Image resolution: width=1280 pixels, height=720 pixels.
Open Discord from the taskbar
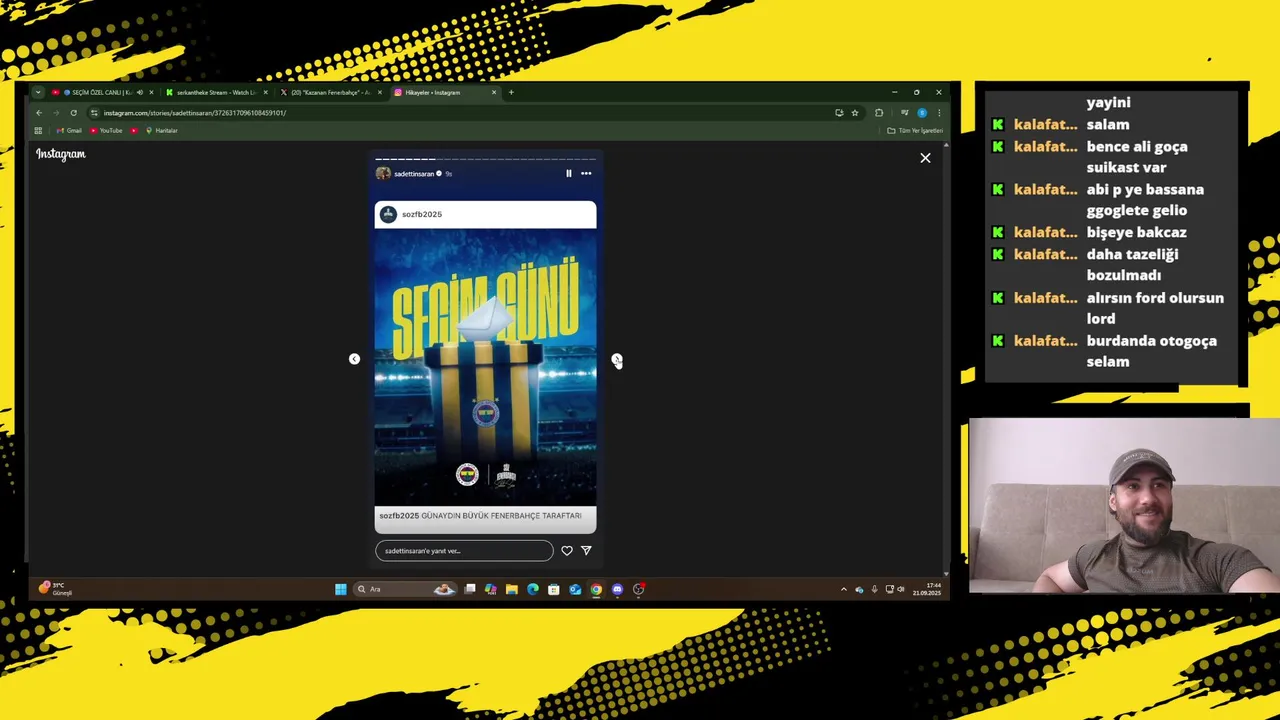617,589
